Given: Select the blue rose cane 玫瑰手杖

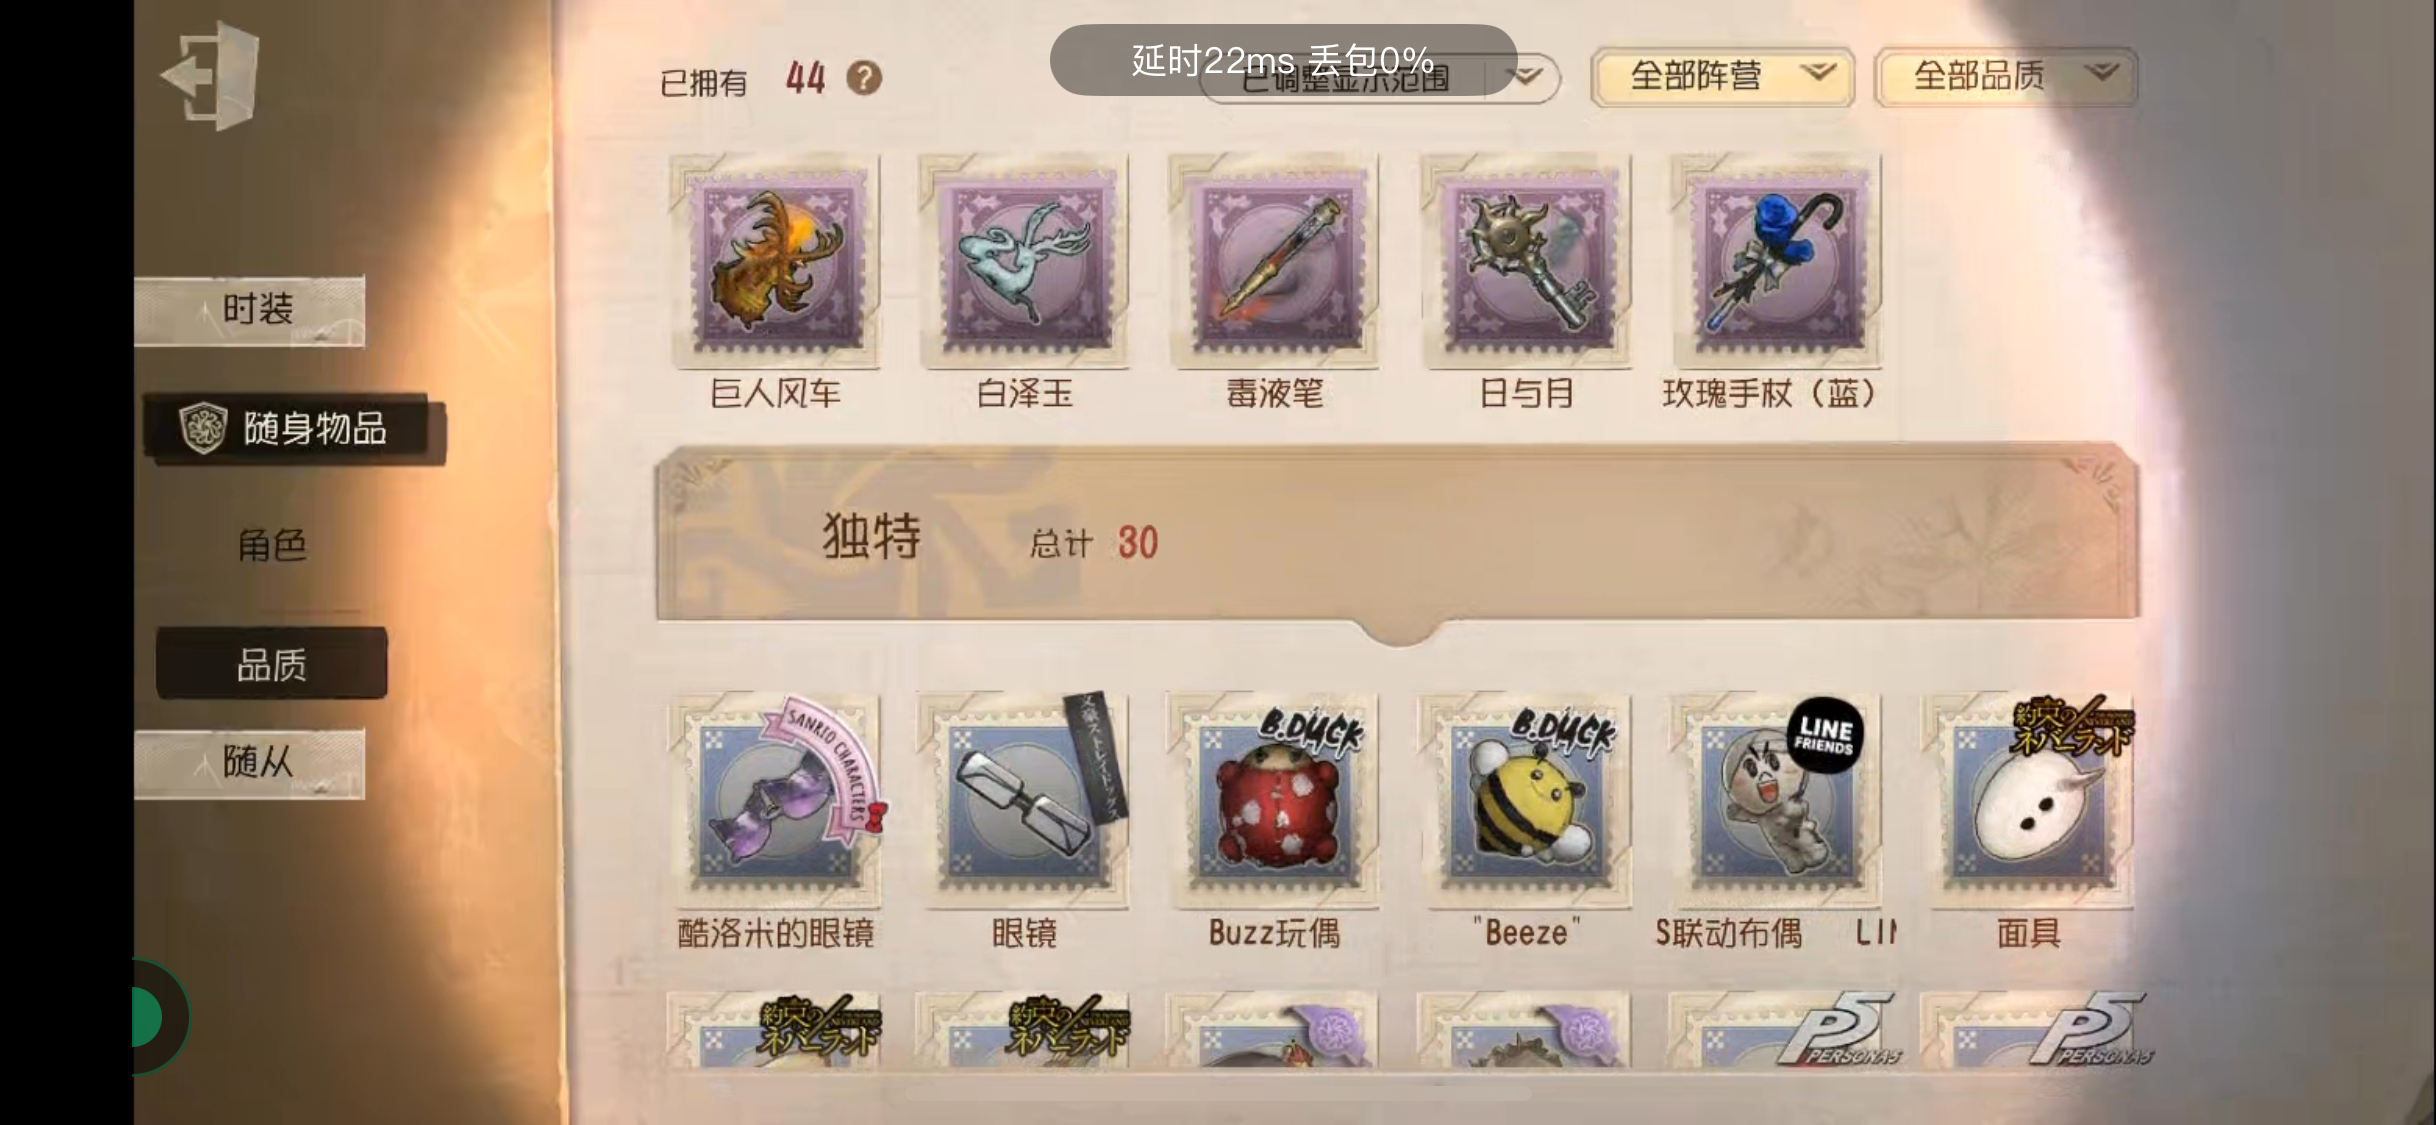Looking at the screenshot, I should point(1776,260).
